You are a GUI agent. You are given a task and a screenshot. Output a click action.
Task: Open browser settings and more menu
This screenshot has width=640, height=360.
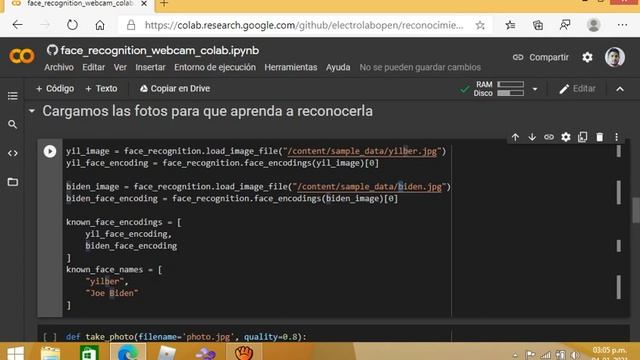point(622,25)
